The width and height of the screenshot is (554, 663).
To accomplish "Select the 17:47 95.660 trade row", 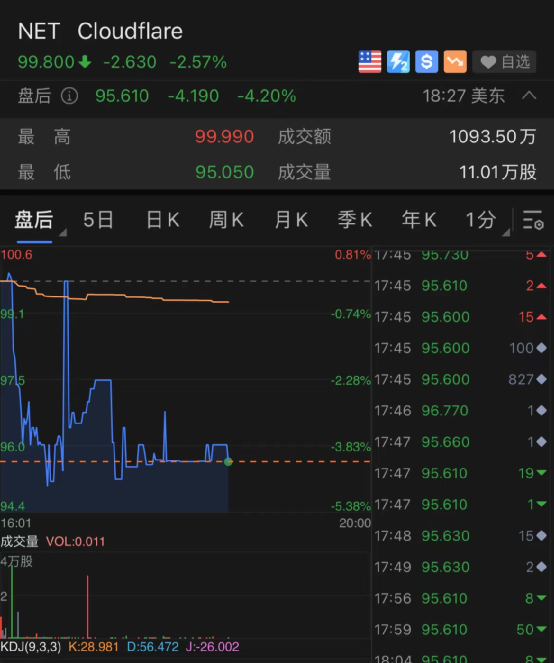I will coord(461,442).
